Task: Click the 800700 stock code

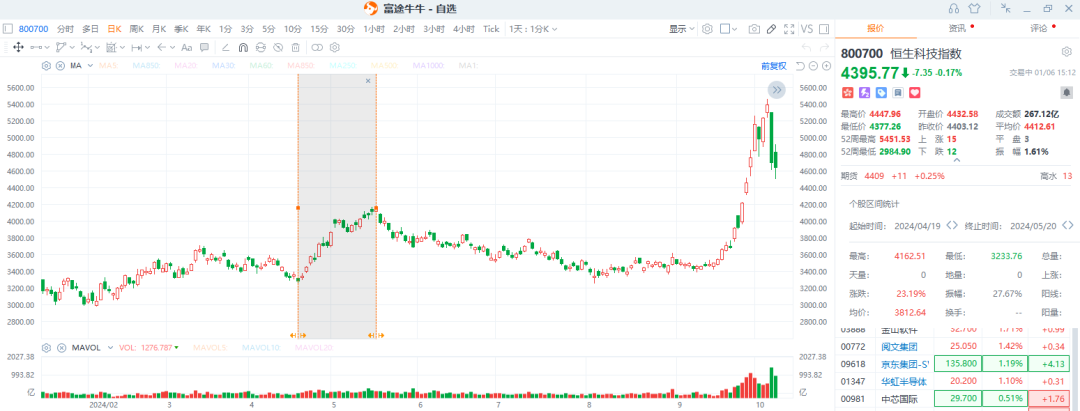Action: tap(34, 29)
